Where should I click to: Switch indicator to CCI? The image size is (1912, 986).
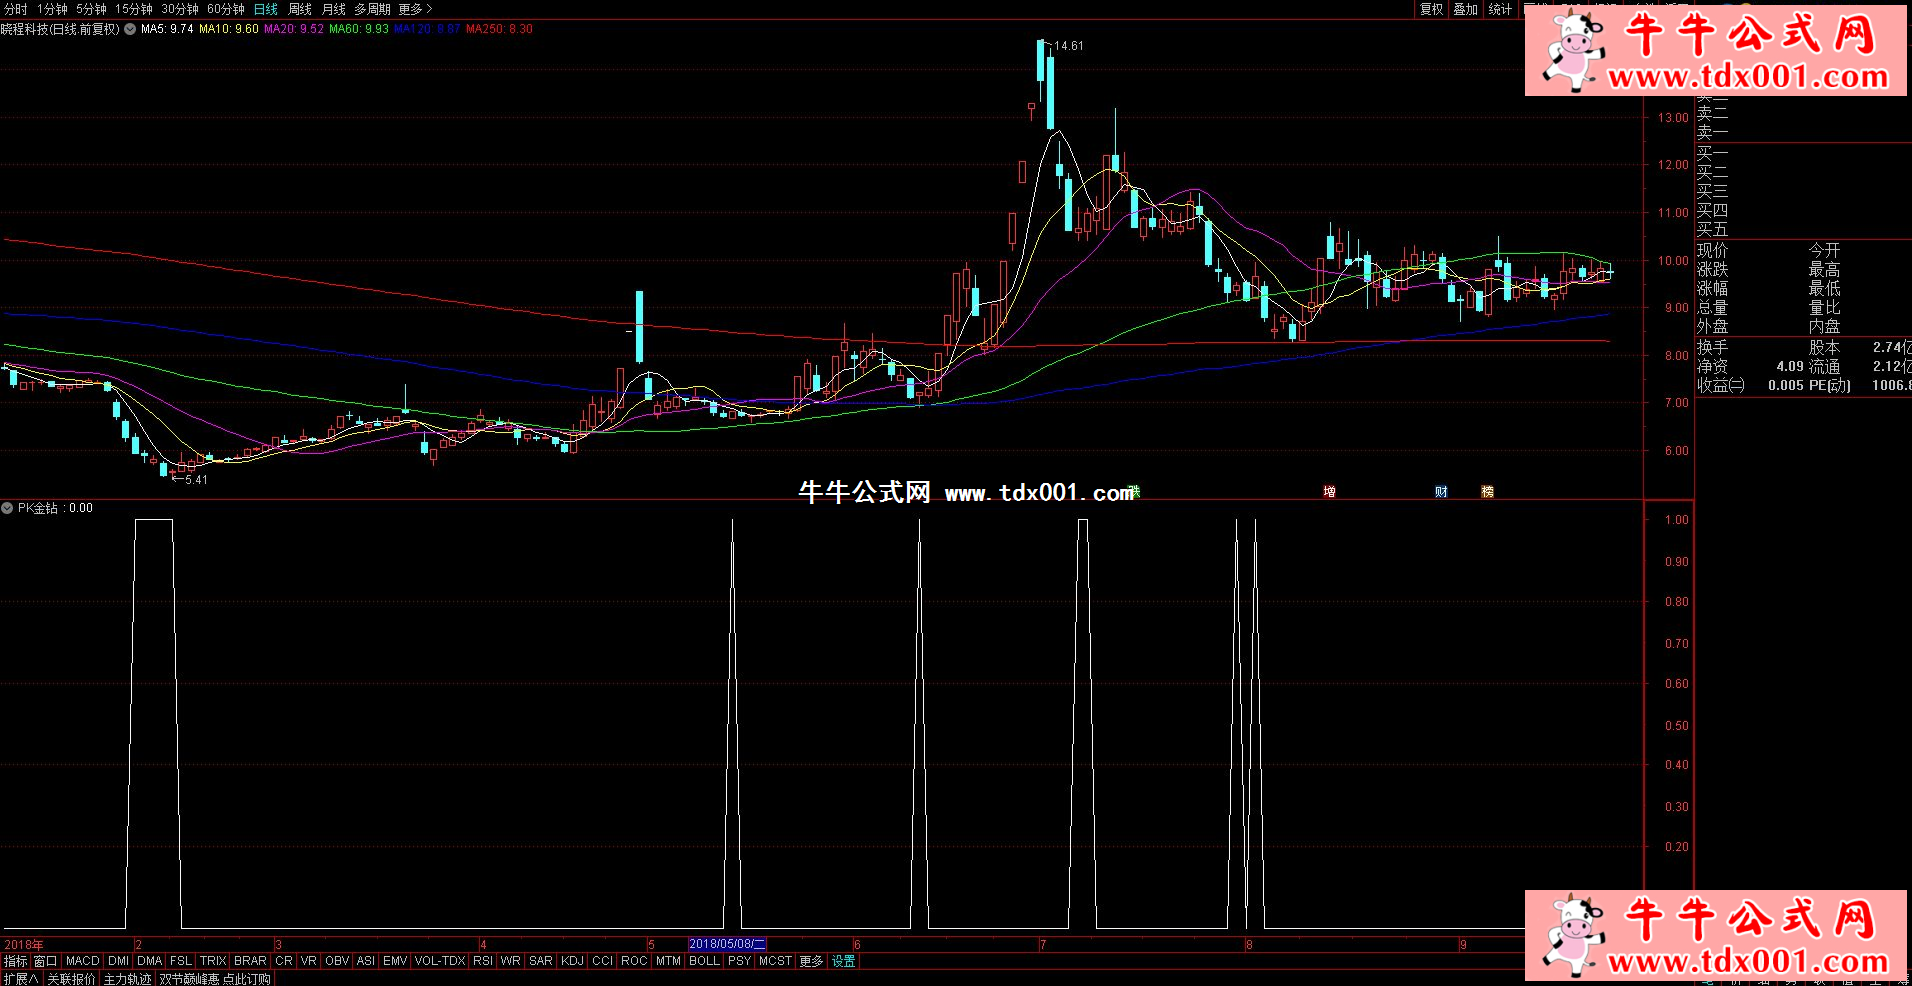(603, 961)
